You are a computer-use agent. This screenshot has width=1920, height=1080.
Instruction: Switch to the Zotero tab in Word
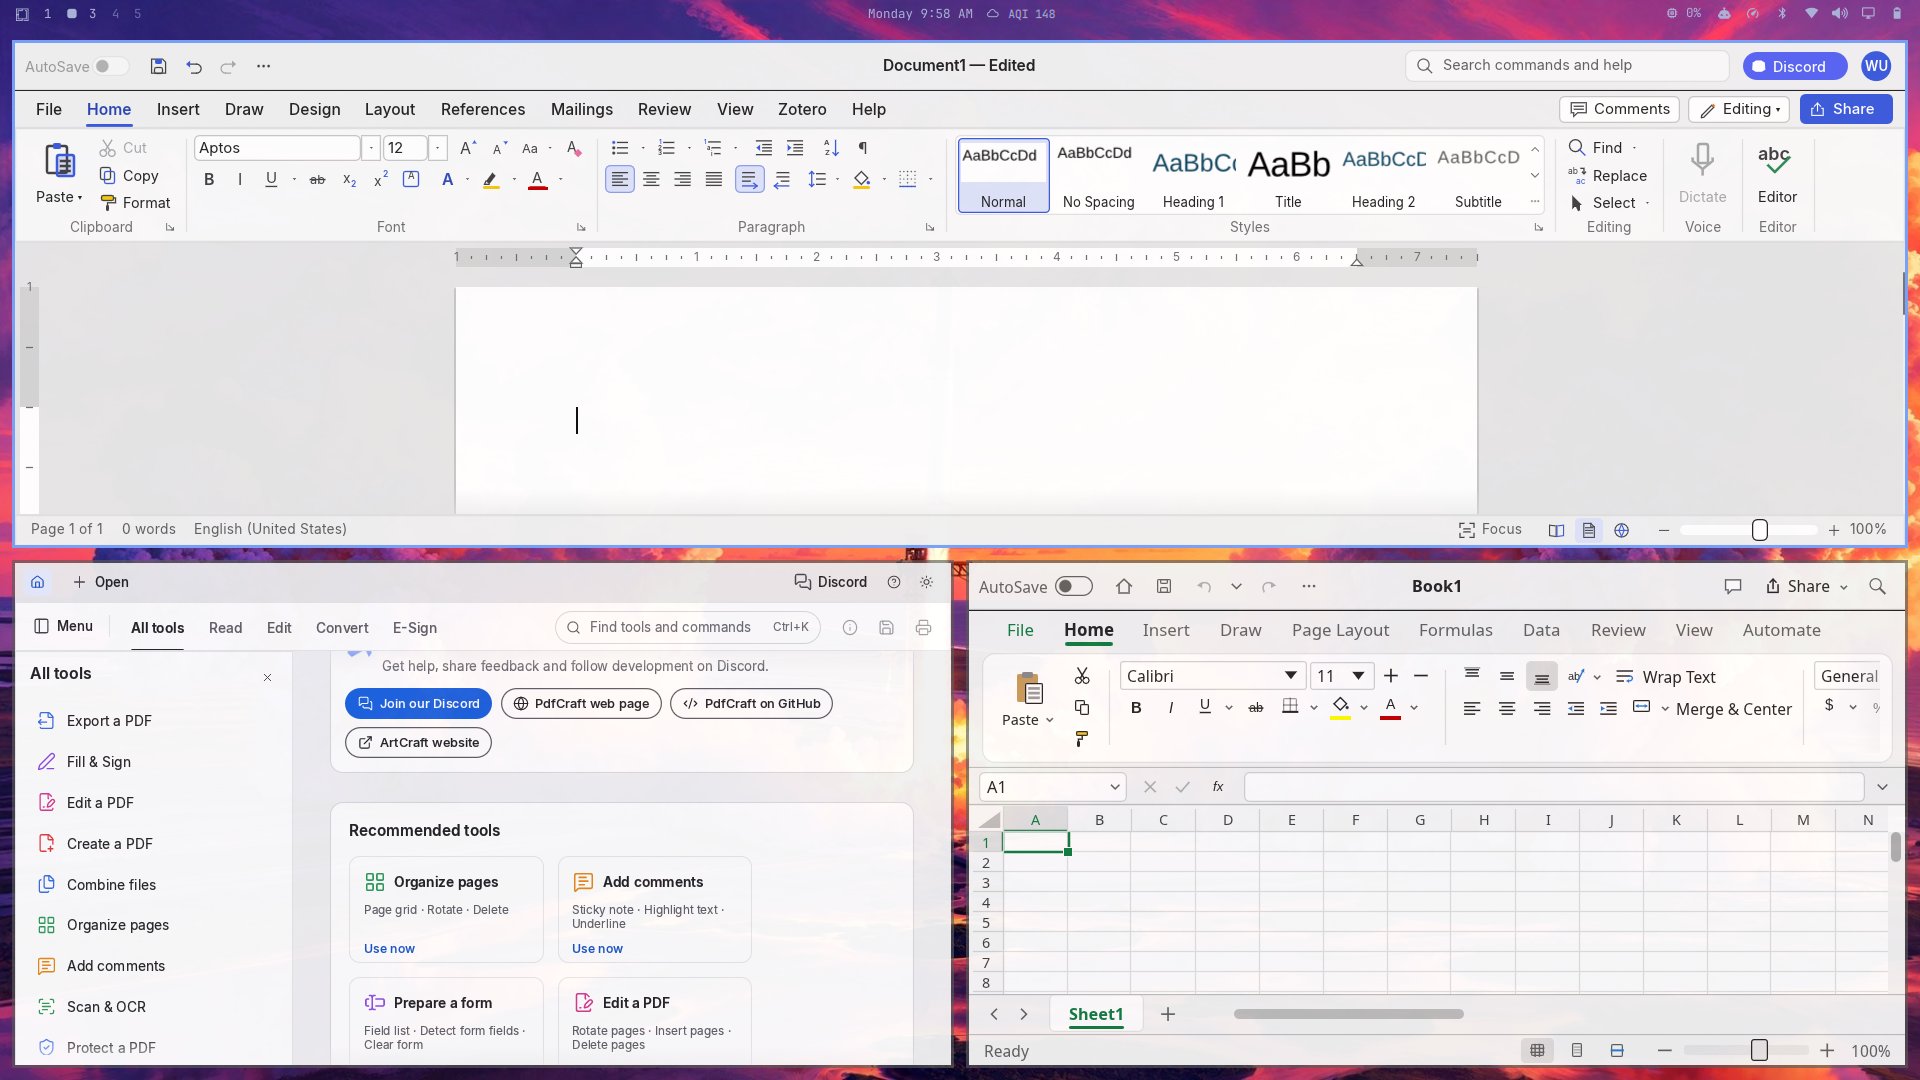802,110
